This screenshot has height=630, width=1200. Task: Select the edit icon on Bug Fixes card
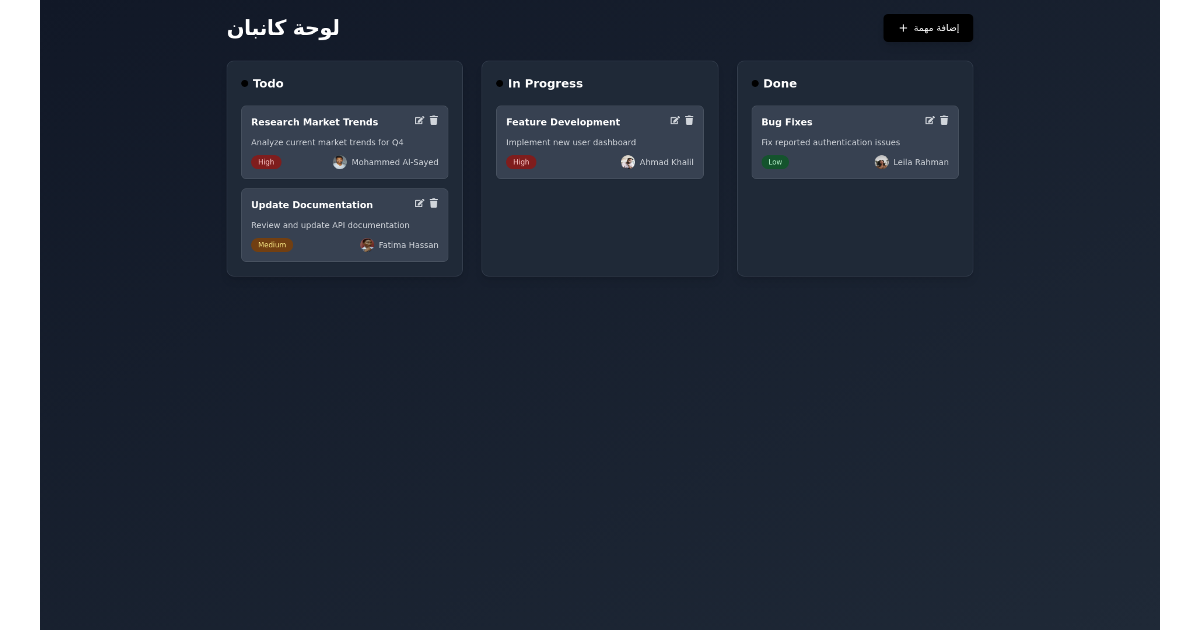coord(930,120)
